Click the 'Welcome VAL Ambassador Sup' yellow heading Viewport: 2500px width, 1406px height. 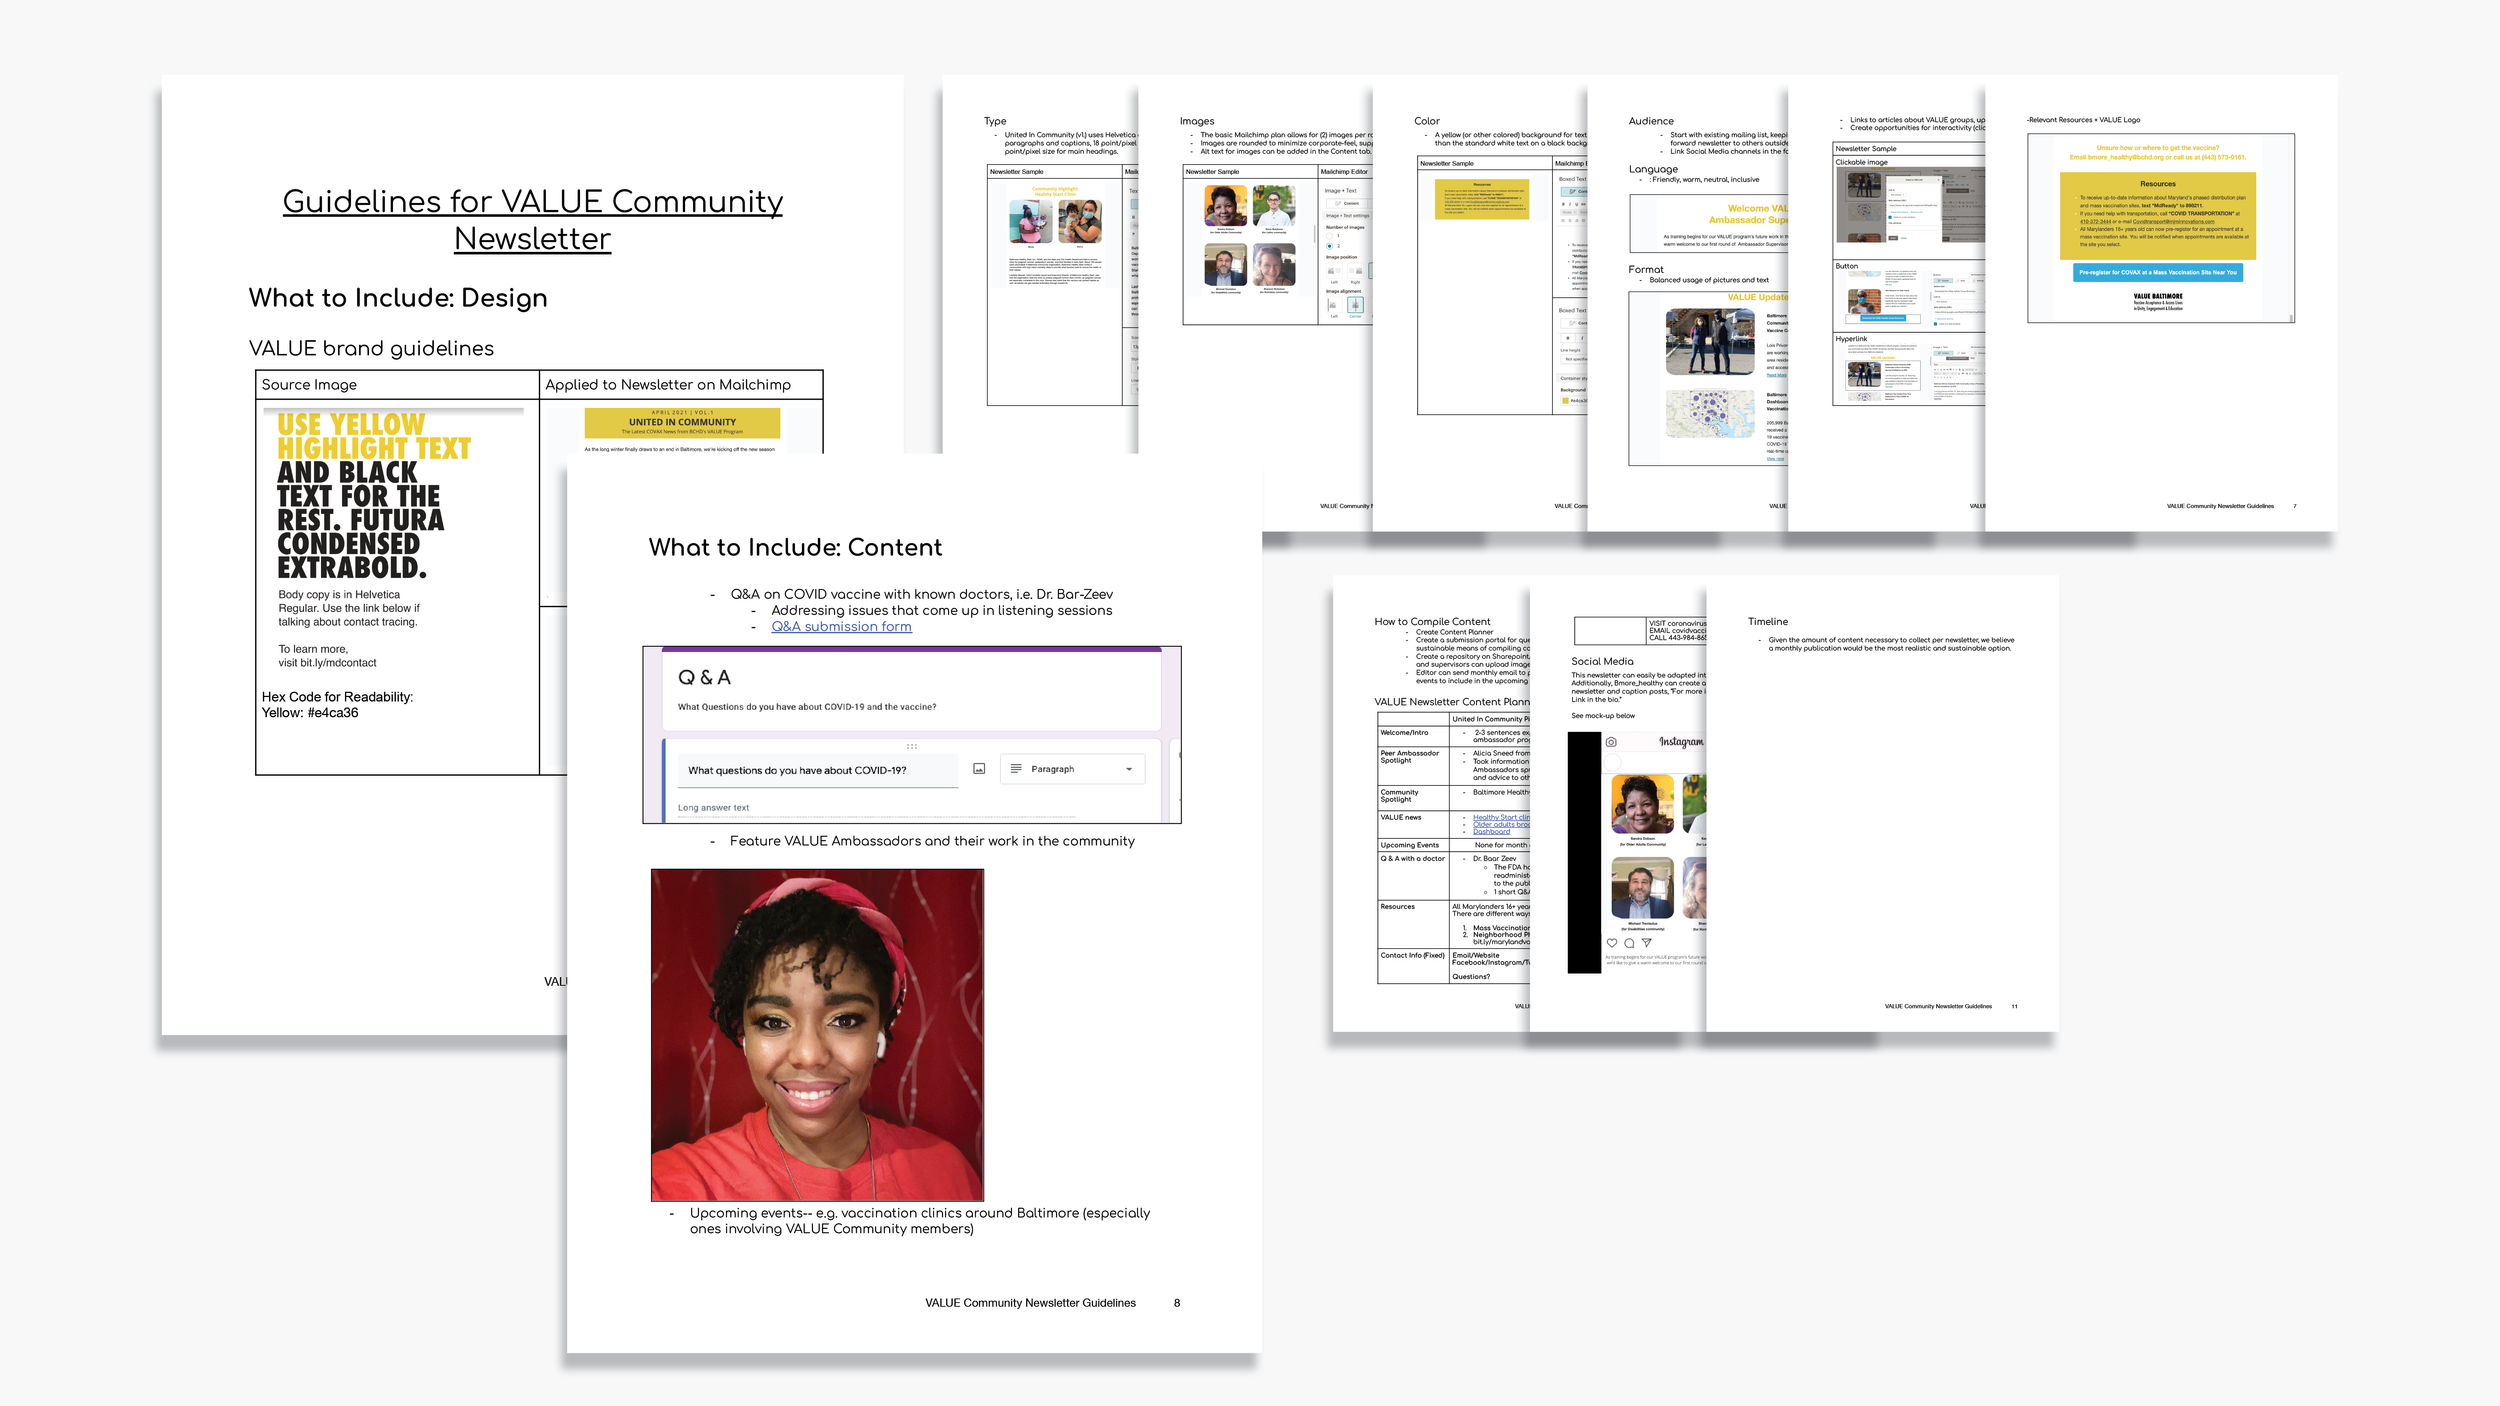pyautogui.click(x=1747, y=214)
